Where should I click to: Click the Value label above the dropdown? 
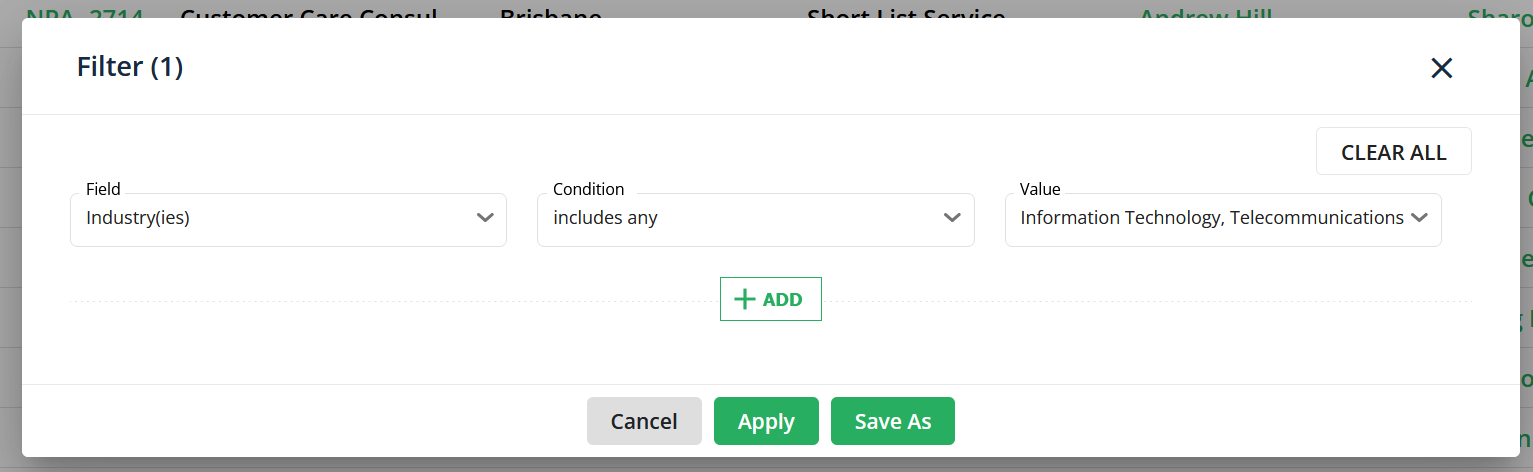(x=1040, y=189)
